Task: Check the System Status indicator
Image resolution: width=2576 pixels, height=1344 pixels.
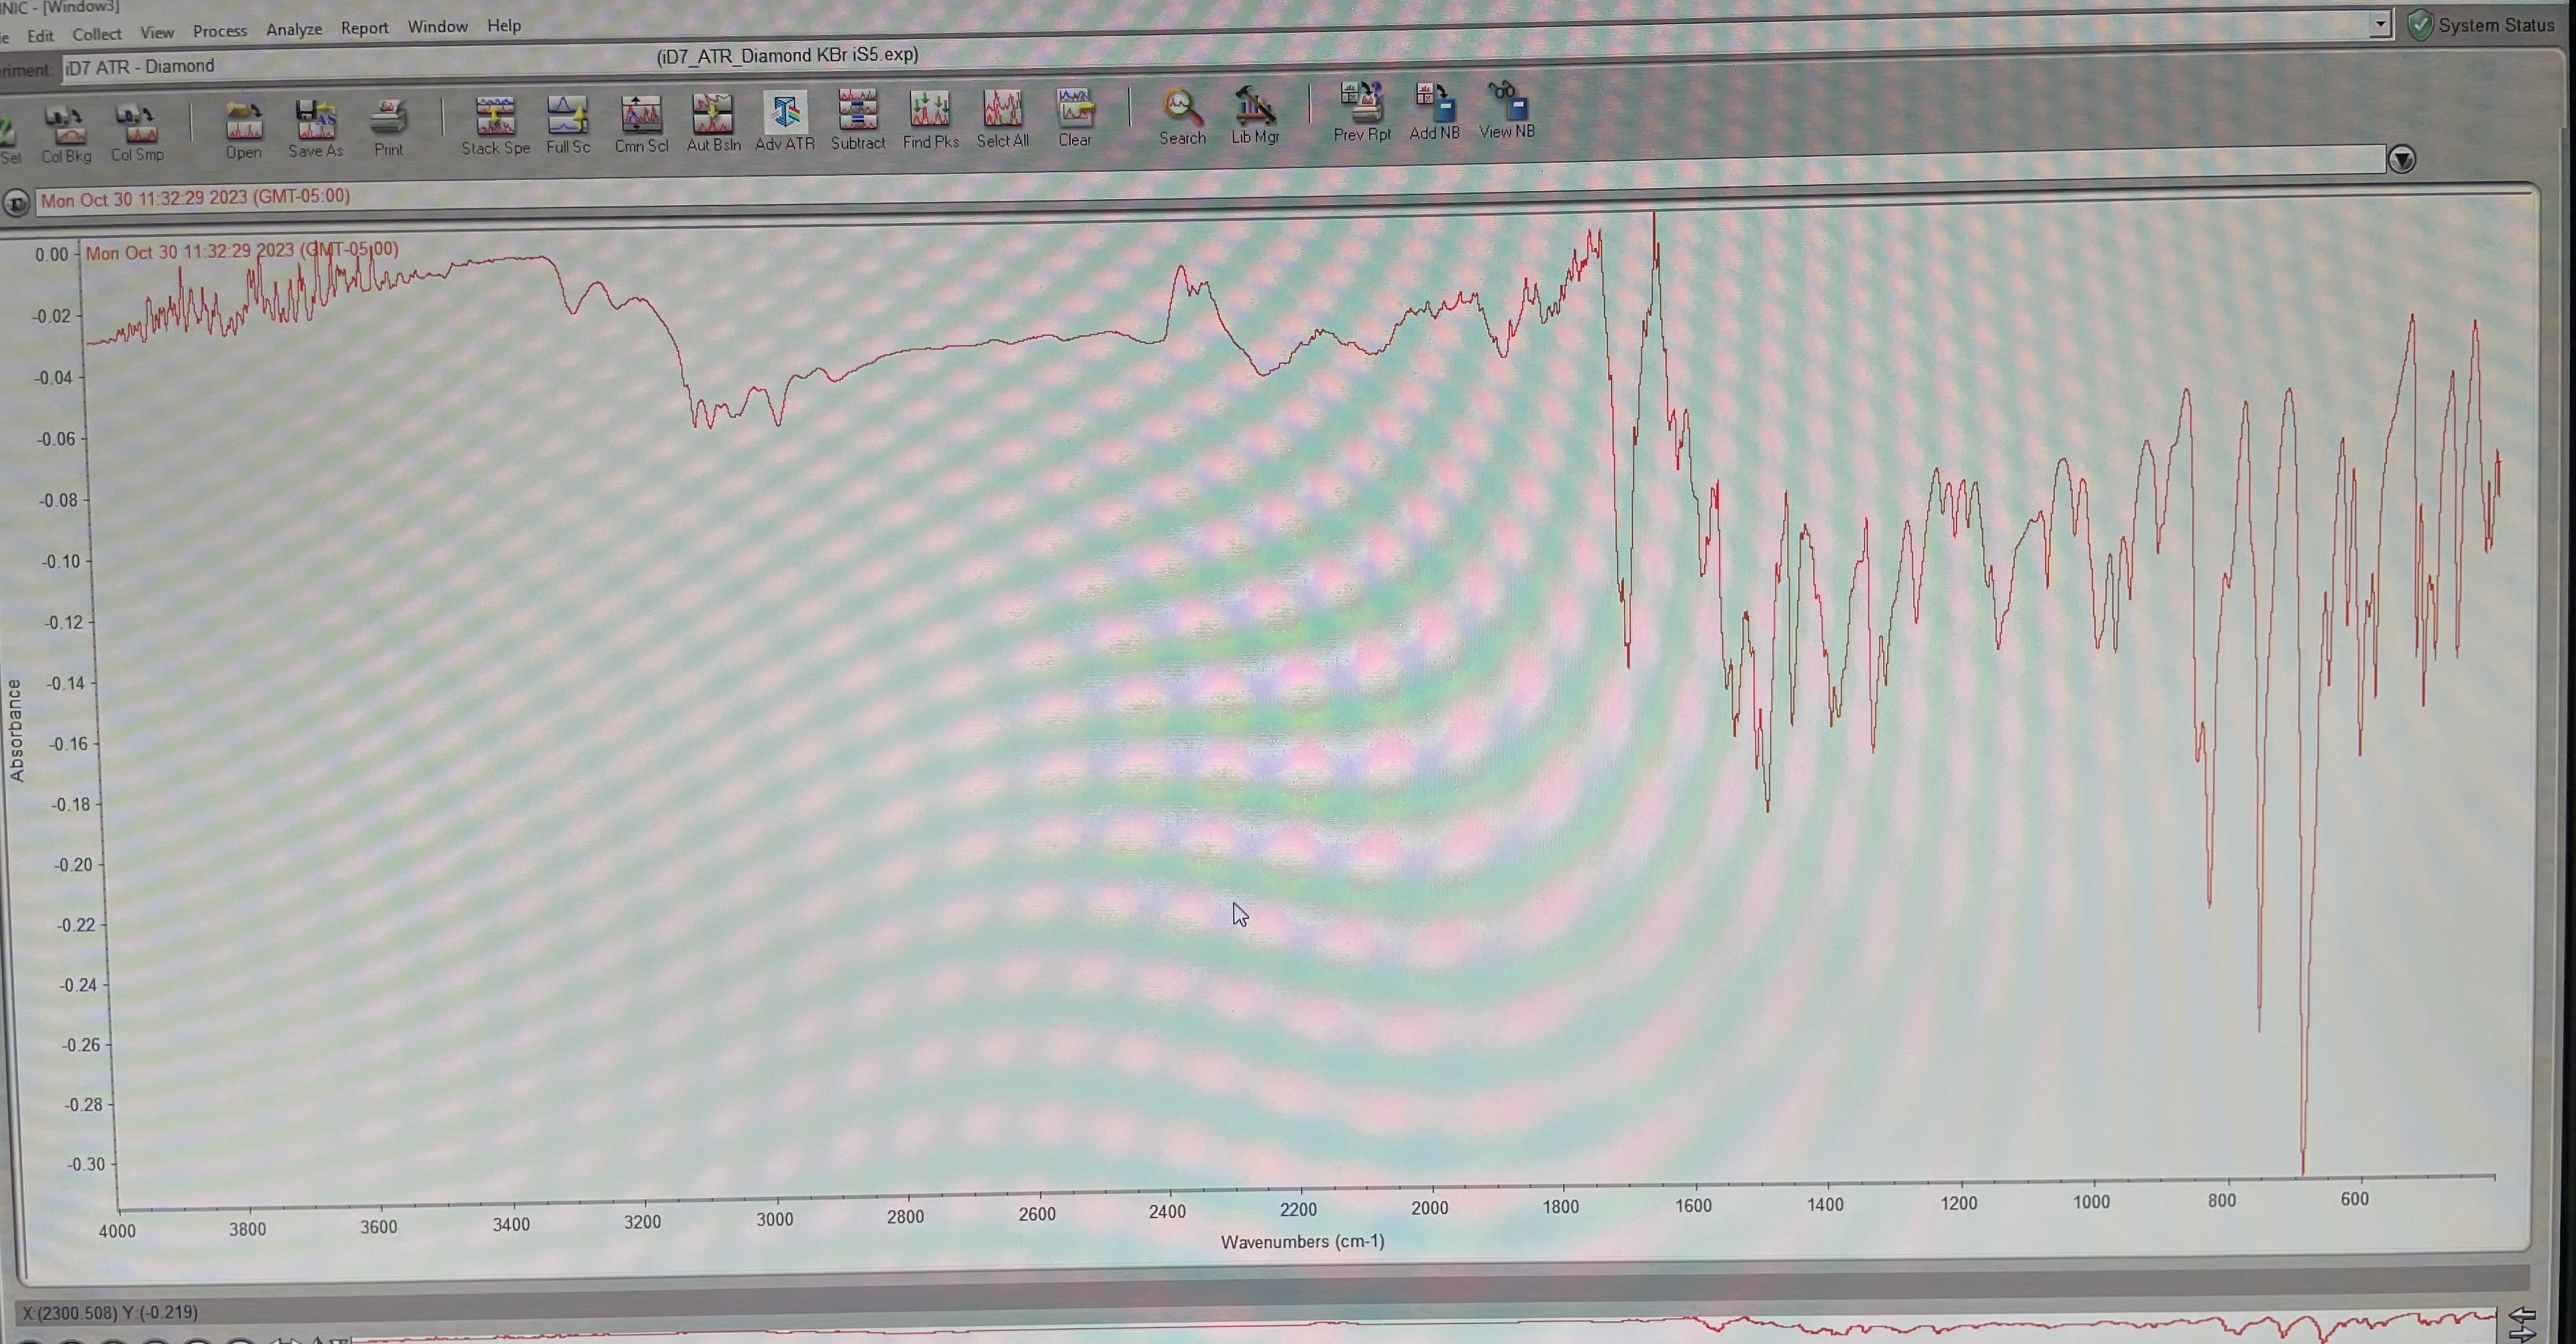Action: point(2421,25)
